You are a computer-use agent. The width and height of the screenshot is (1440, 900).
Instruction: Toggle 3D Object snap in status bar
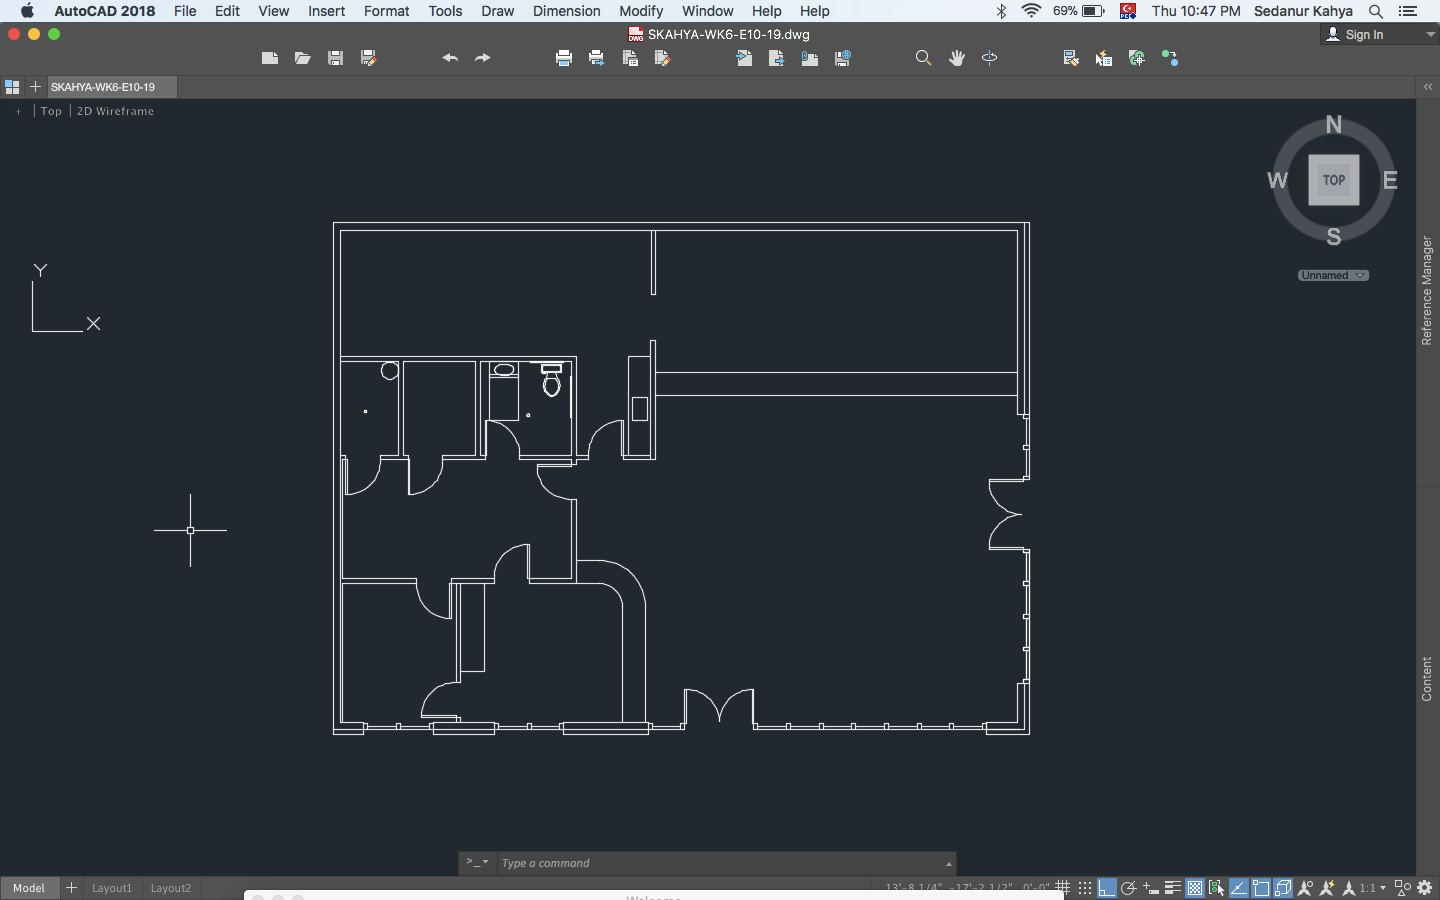click(x=1283, y=888)
